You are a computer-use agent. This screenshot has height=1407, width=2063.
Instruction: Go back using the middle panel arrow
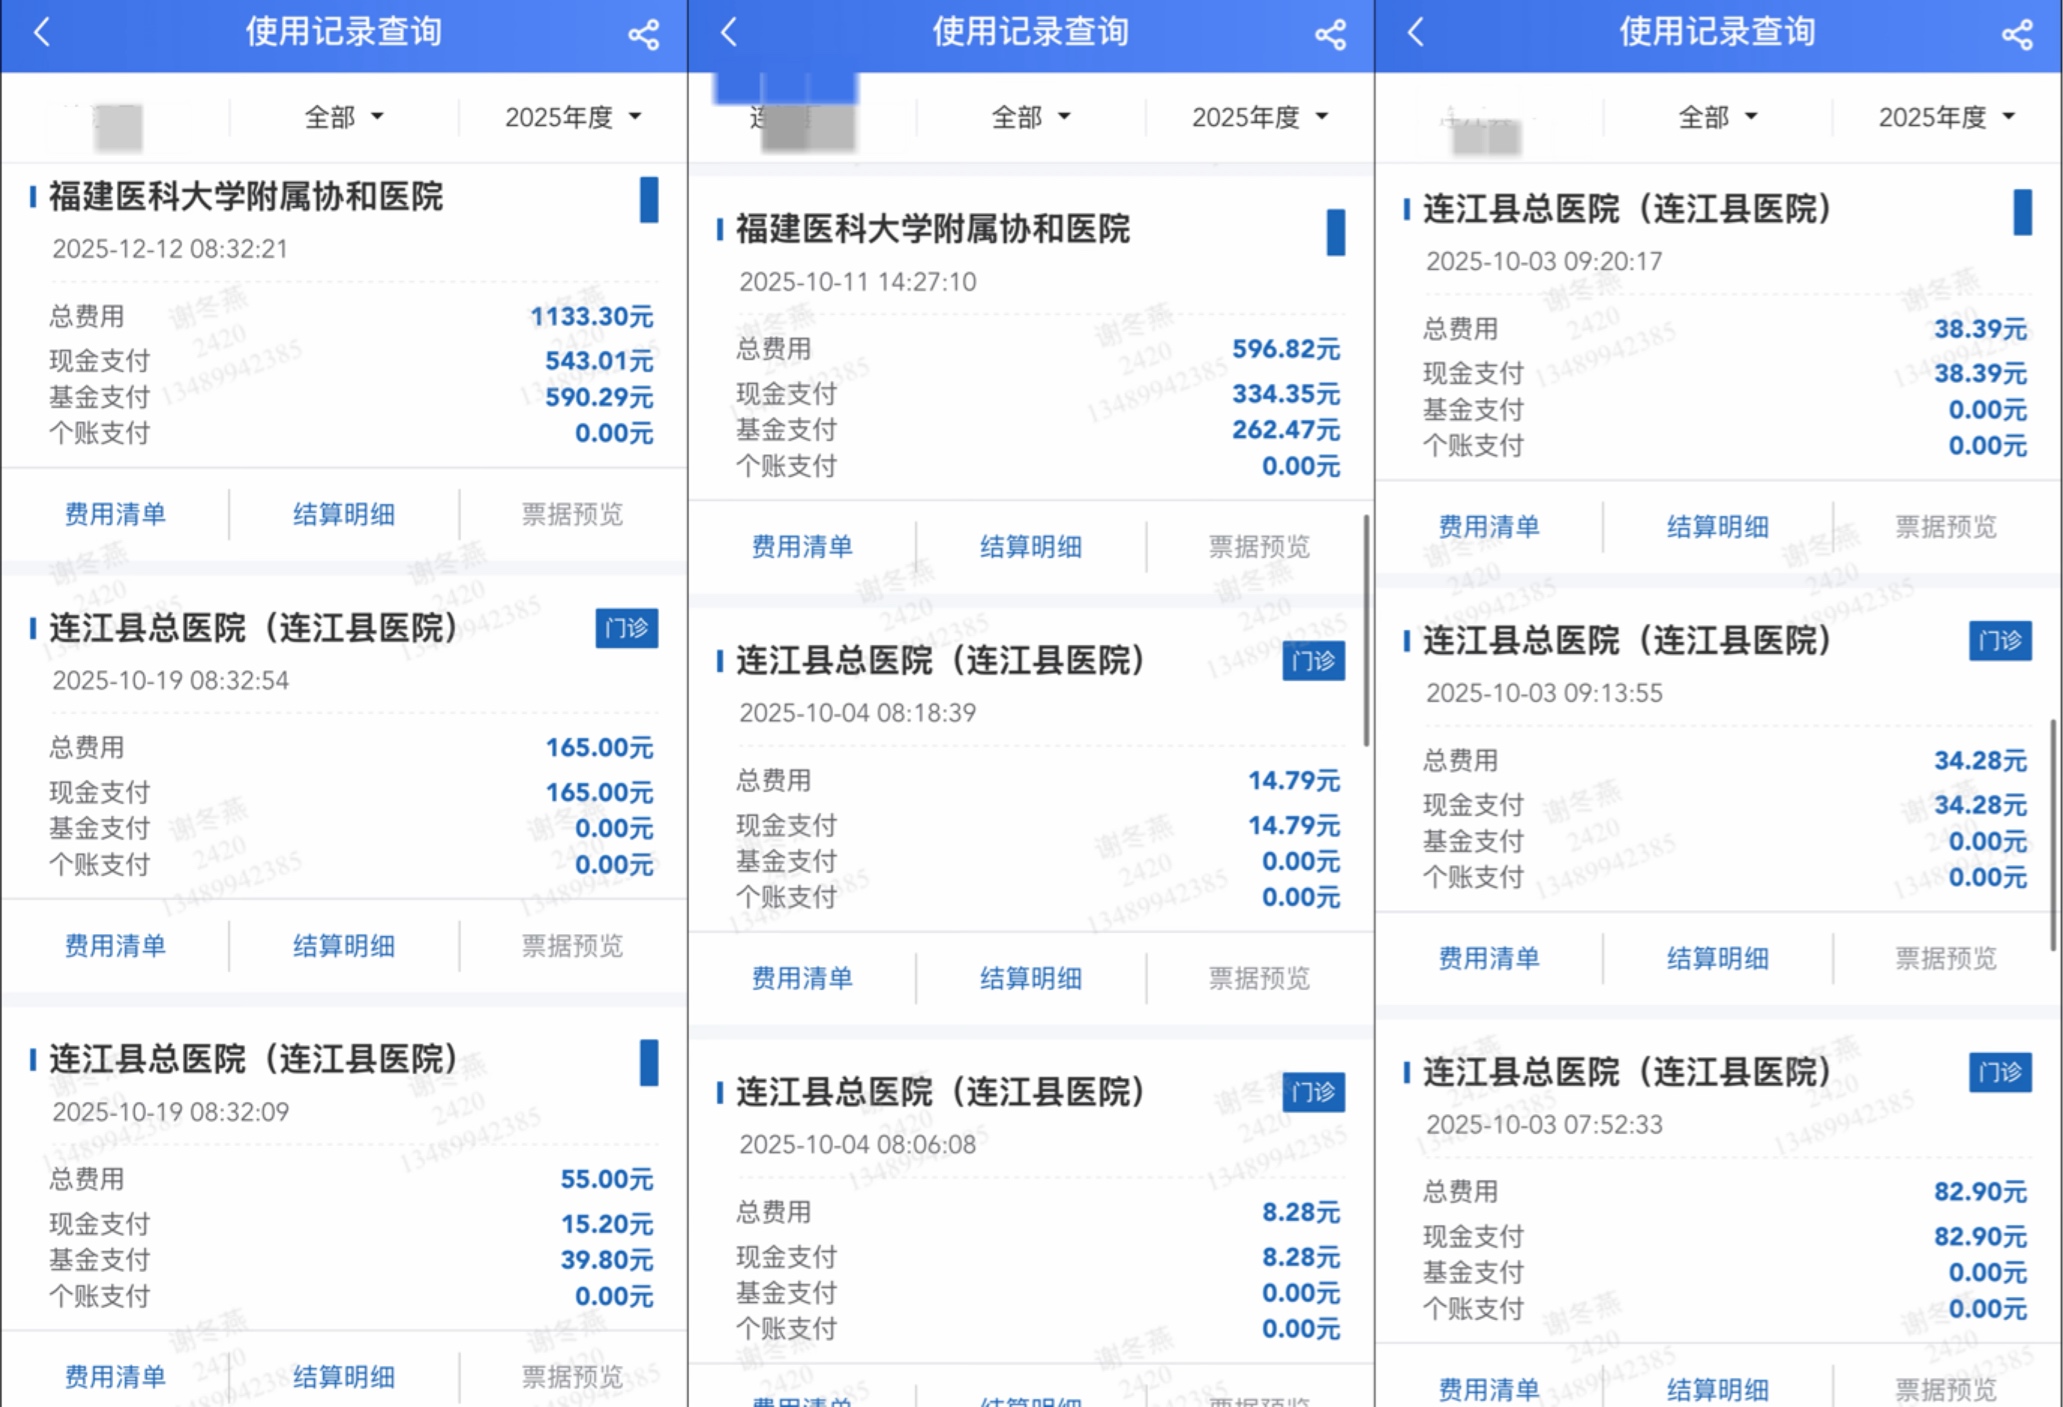(x=729, y=33)
